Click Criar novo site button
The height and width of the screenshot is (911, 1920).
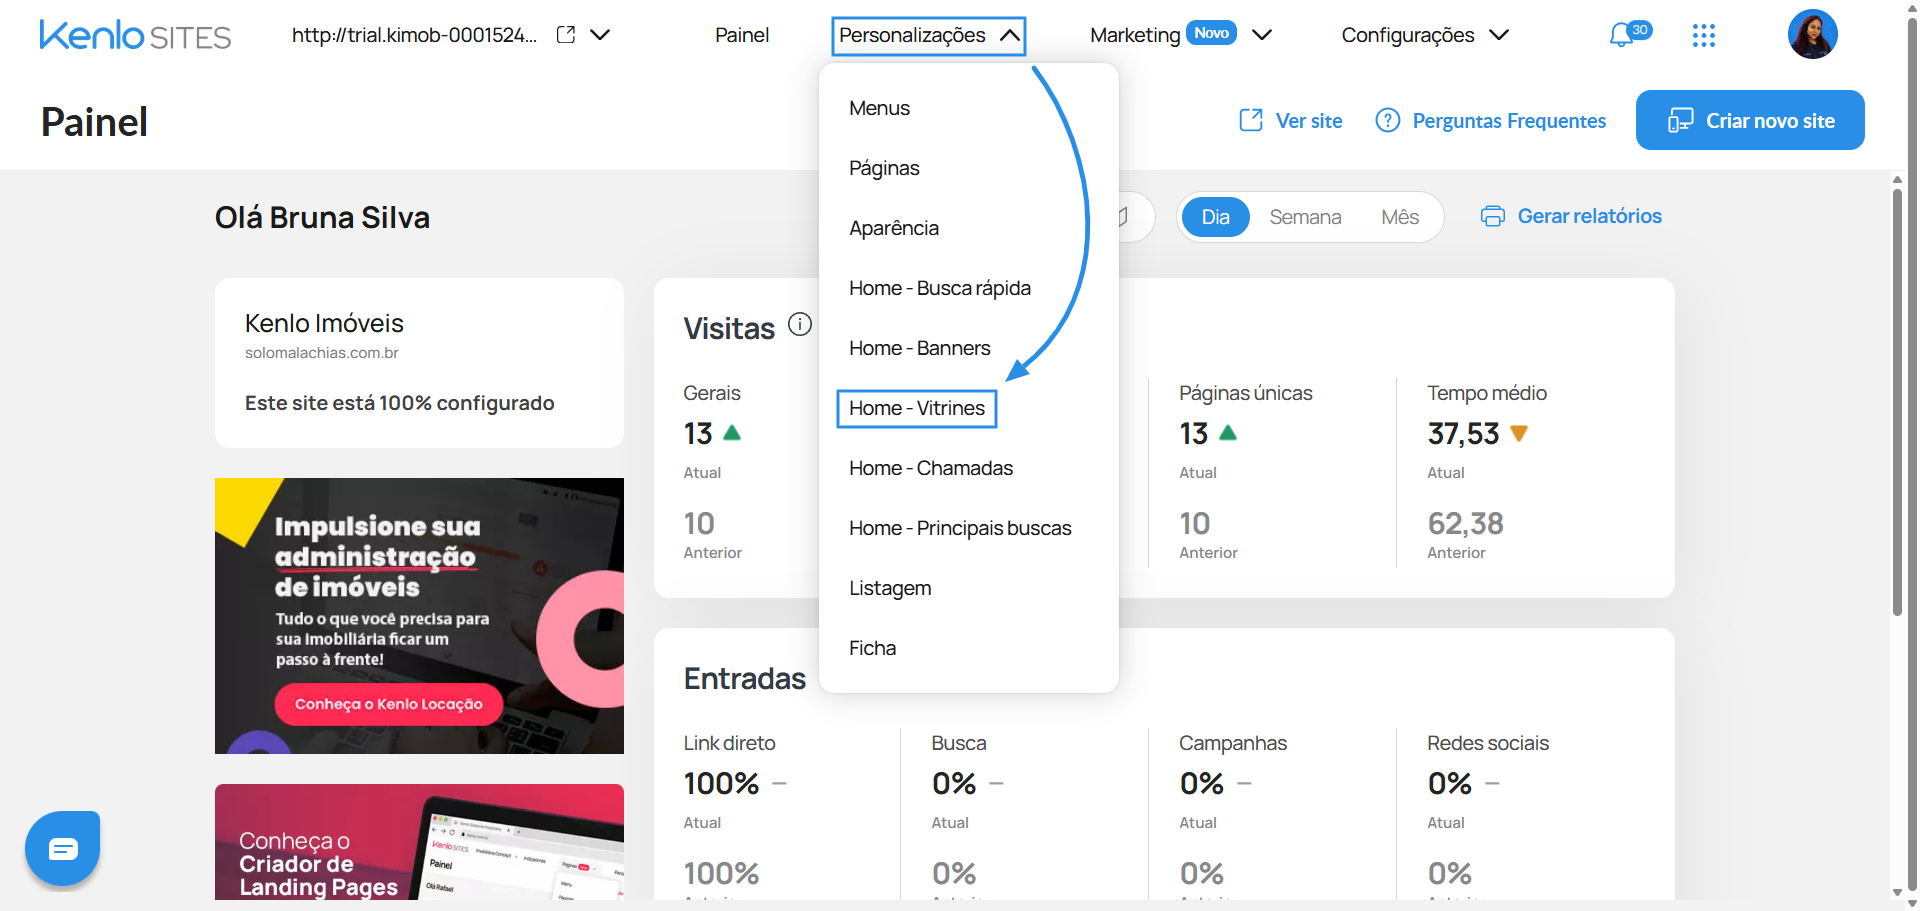(1750, 120)
